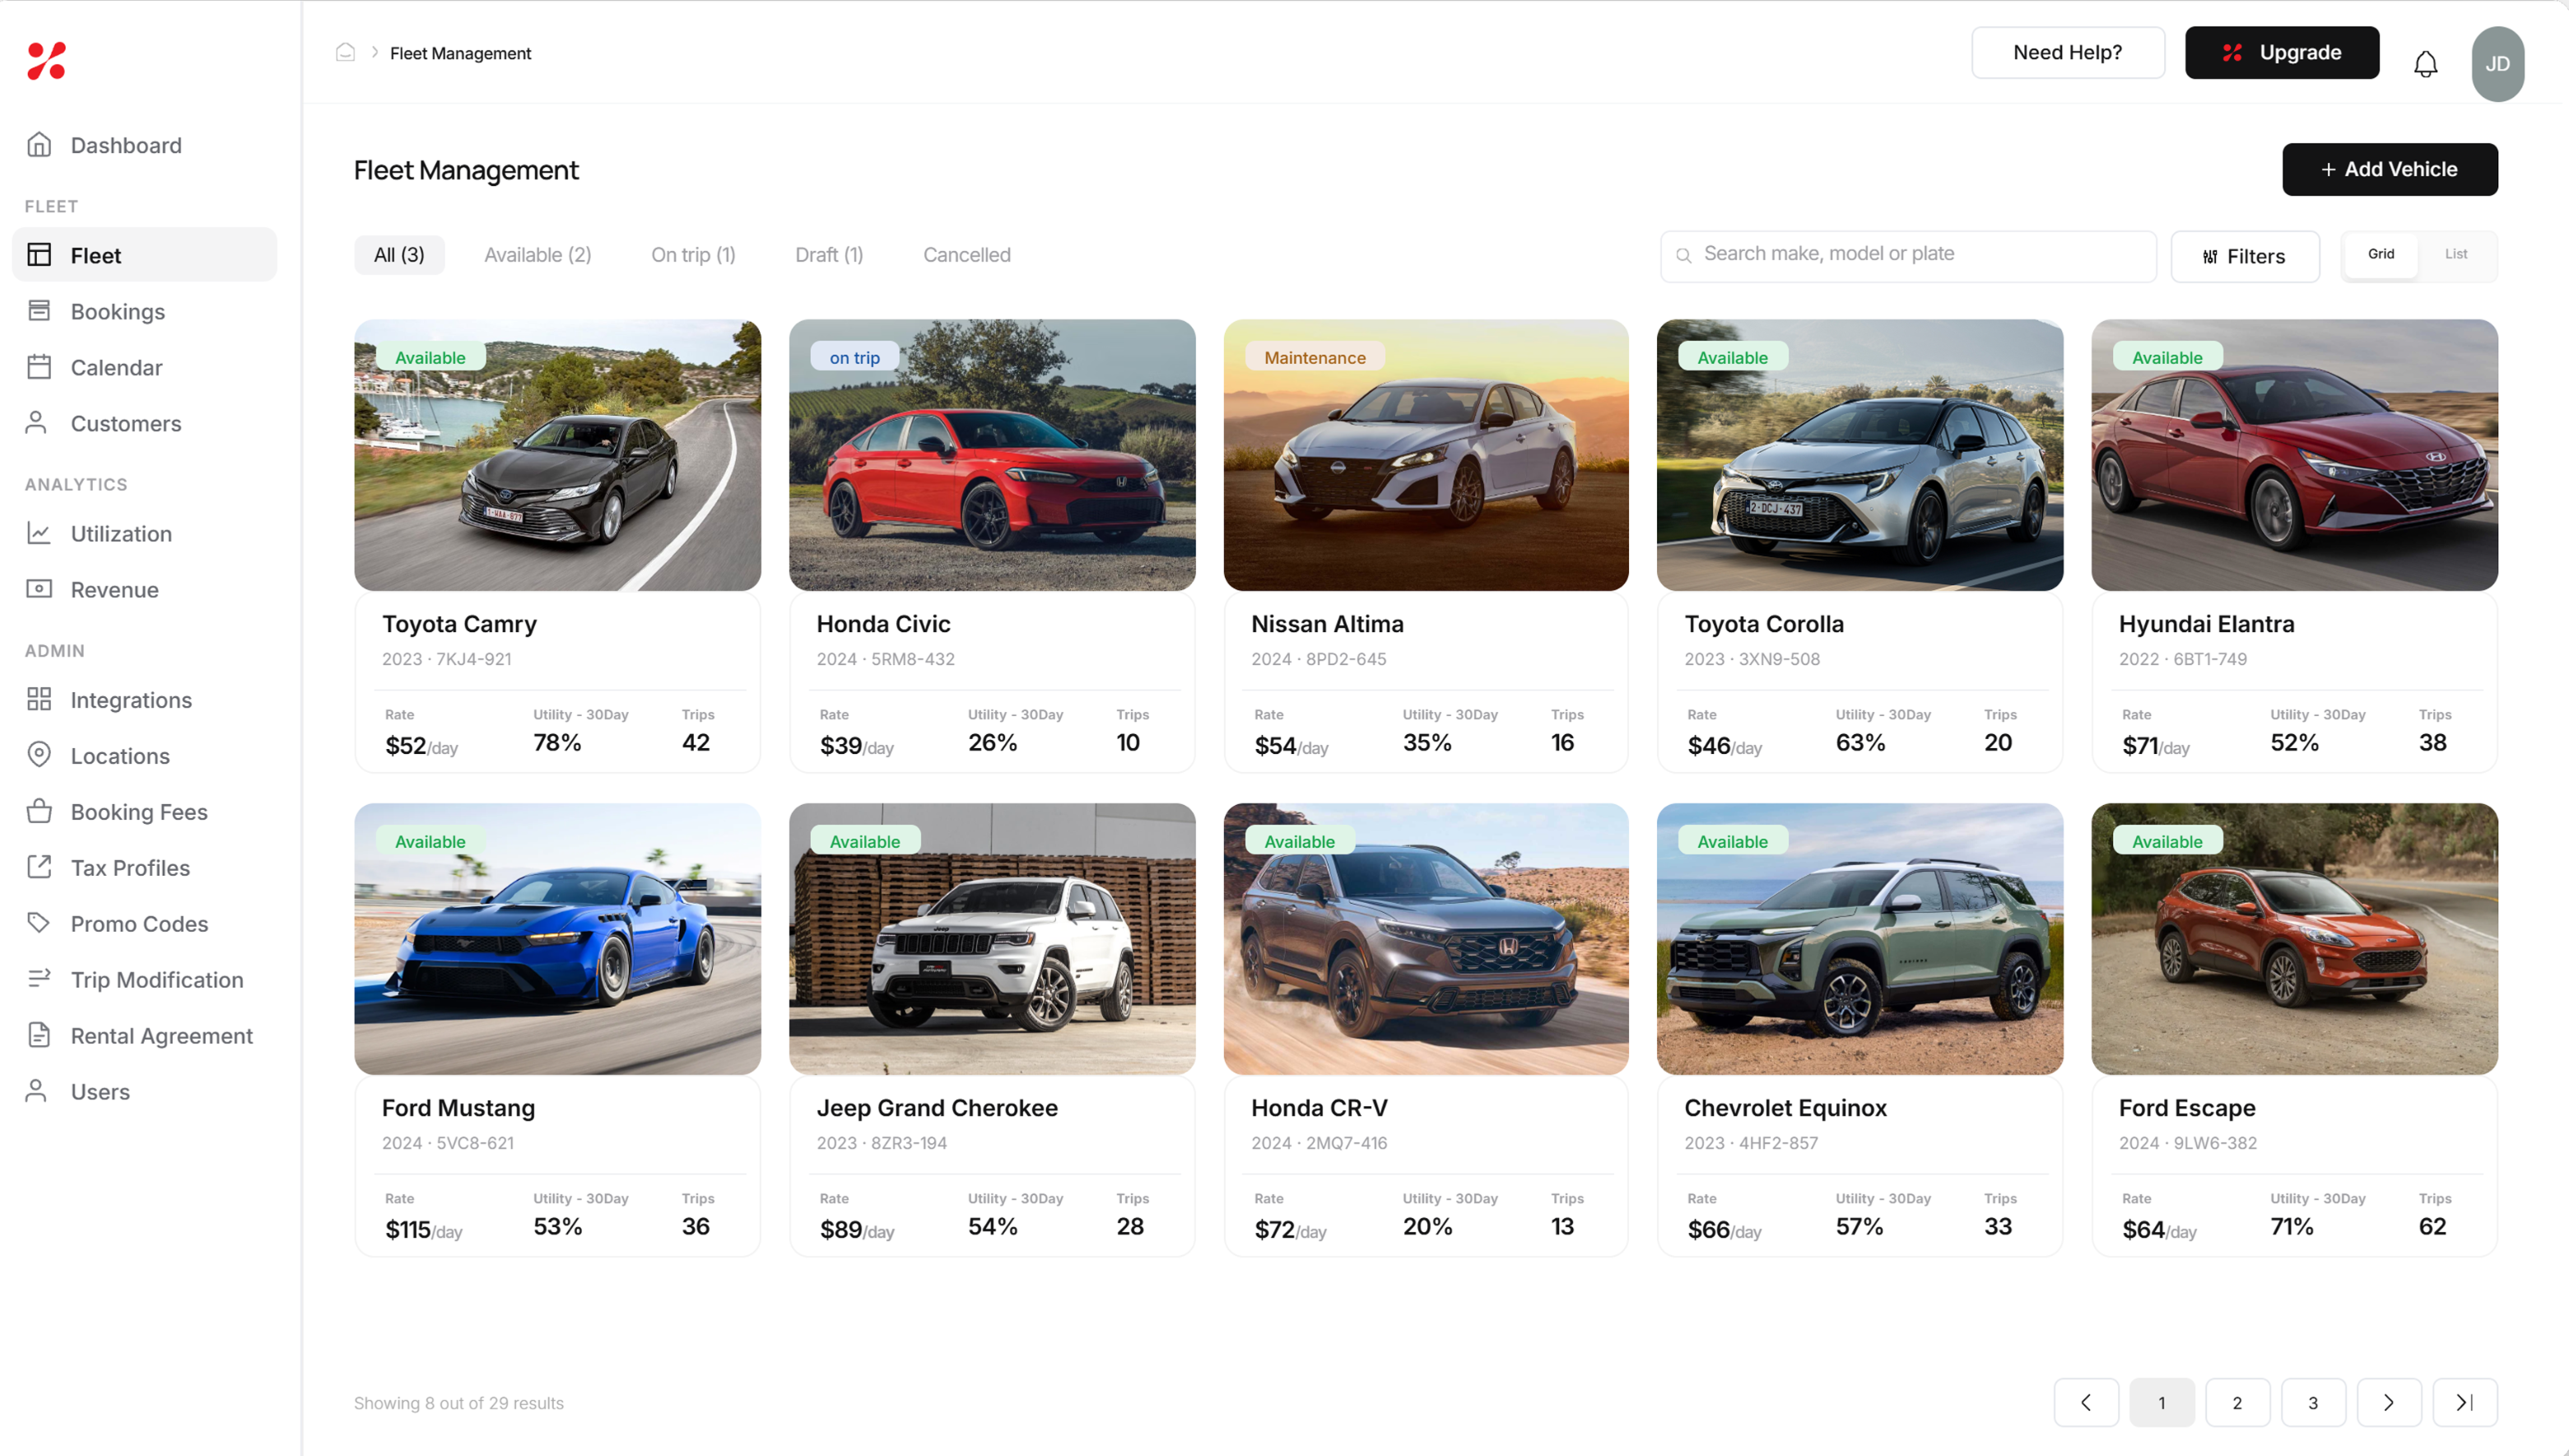Click the Hyundai Elantra title
This screenshot has width=2569, height=1456.
click(x=2206, y=624)
